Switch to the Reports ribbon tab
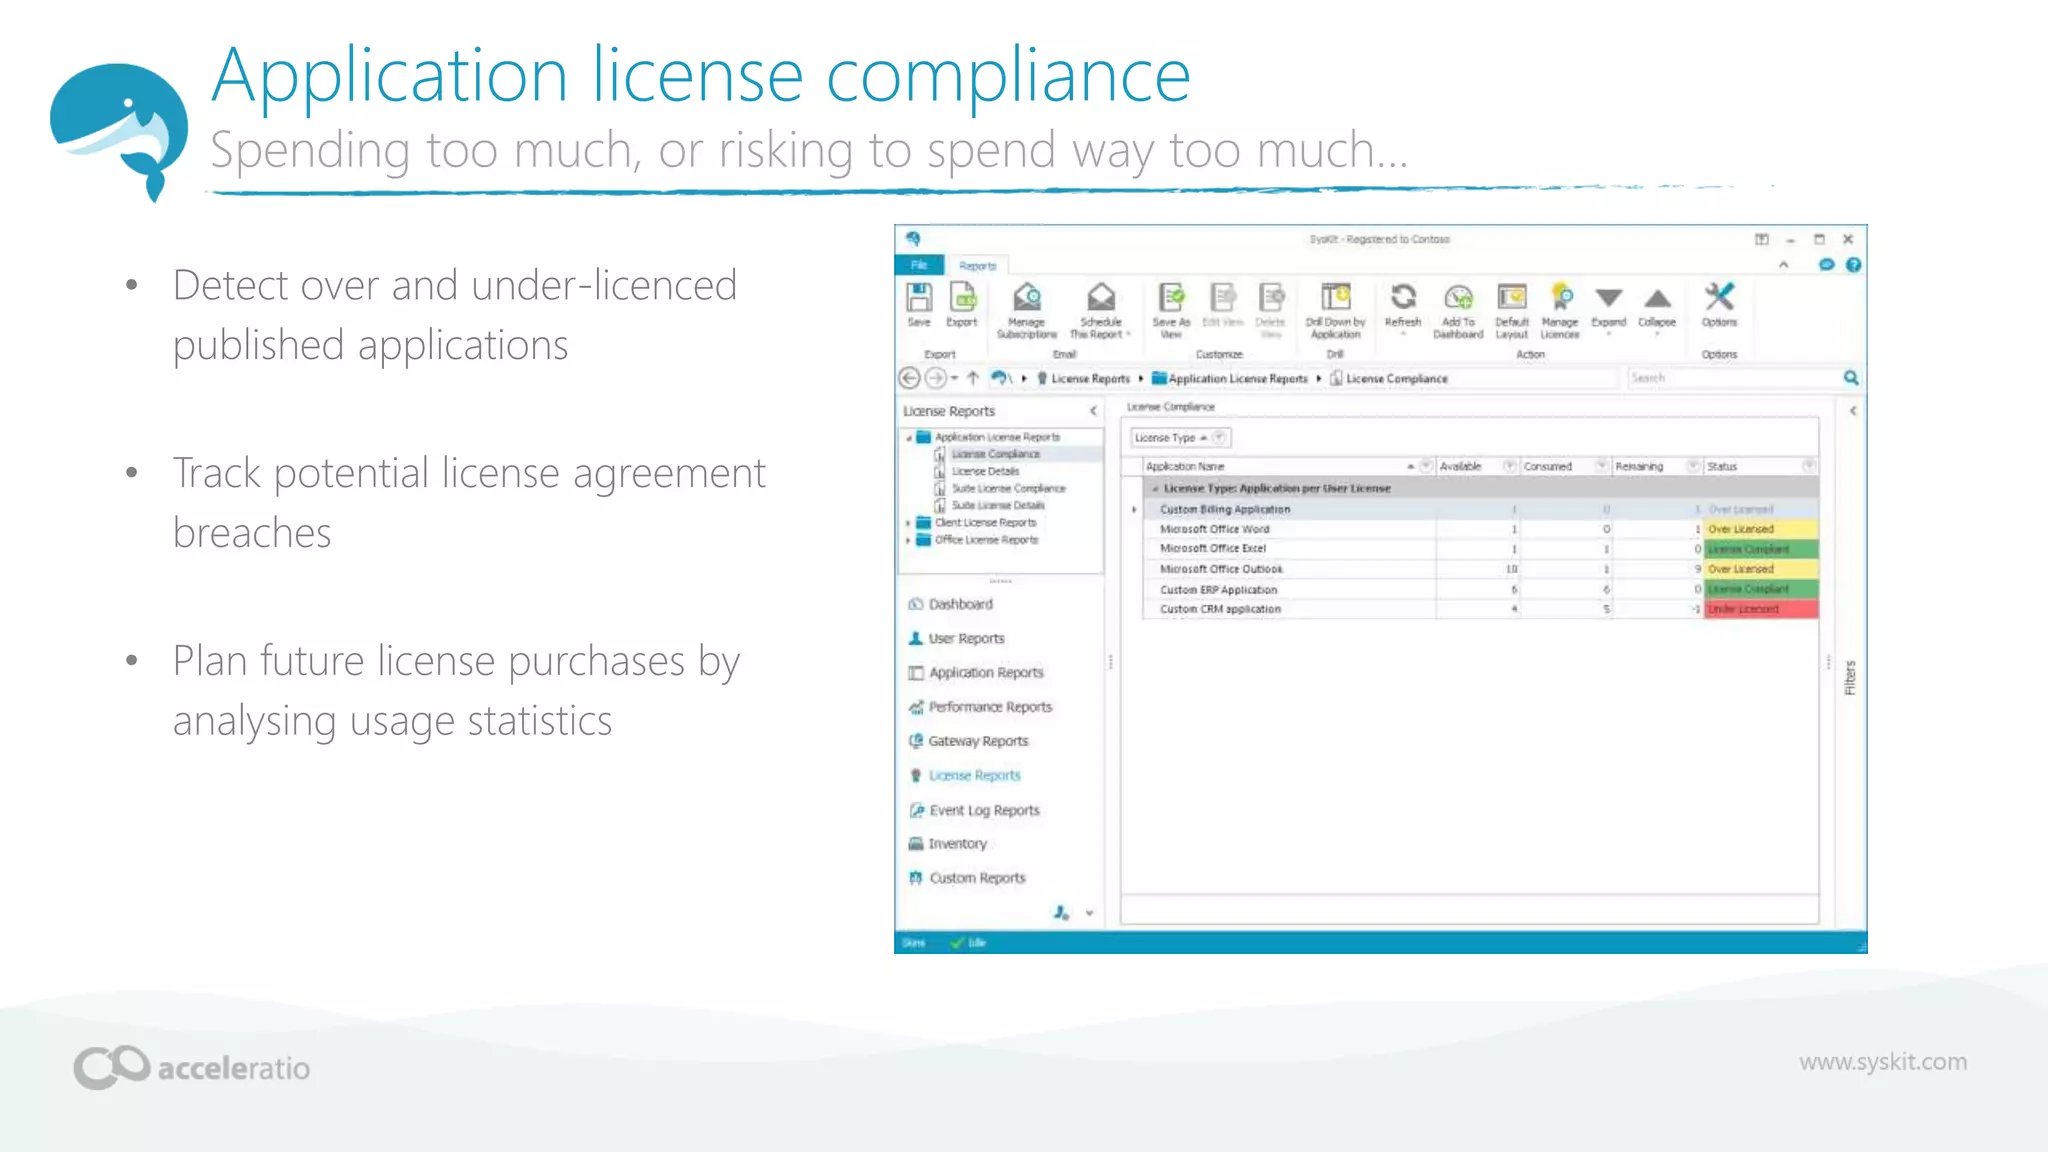The width and height of the screenshot is (2048, 1152). [x=977, y=266]
